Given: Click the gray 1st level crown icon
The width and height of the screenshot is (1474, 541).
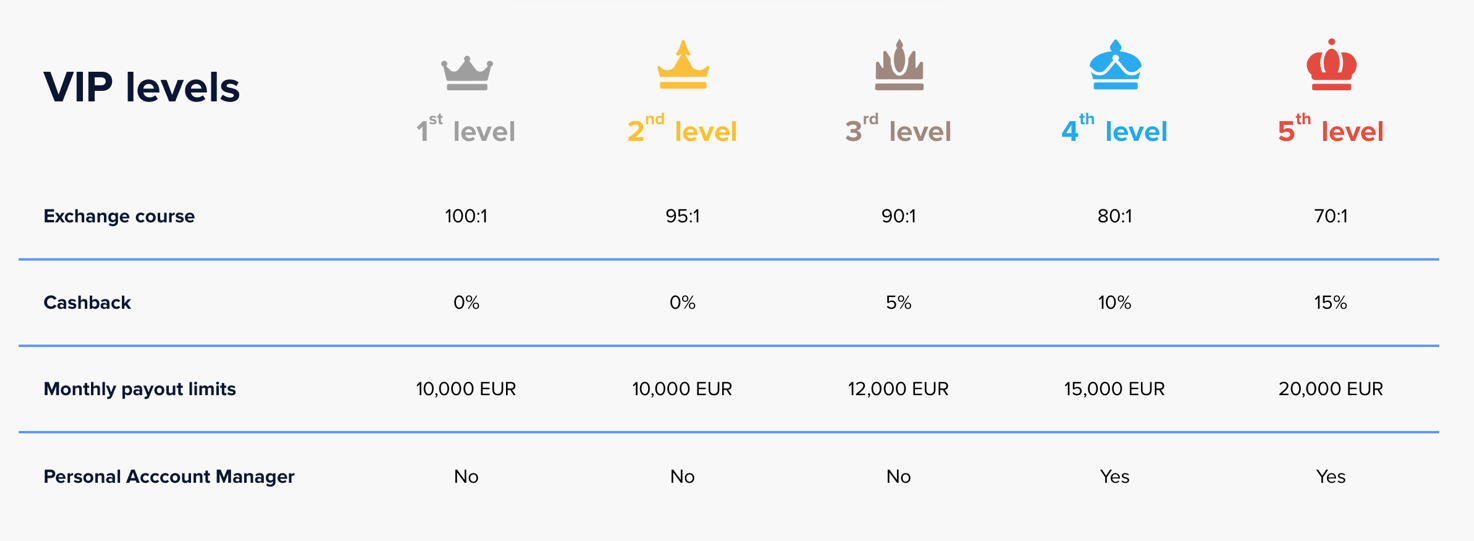Looking at the screenshot, I should coord(467,73).
